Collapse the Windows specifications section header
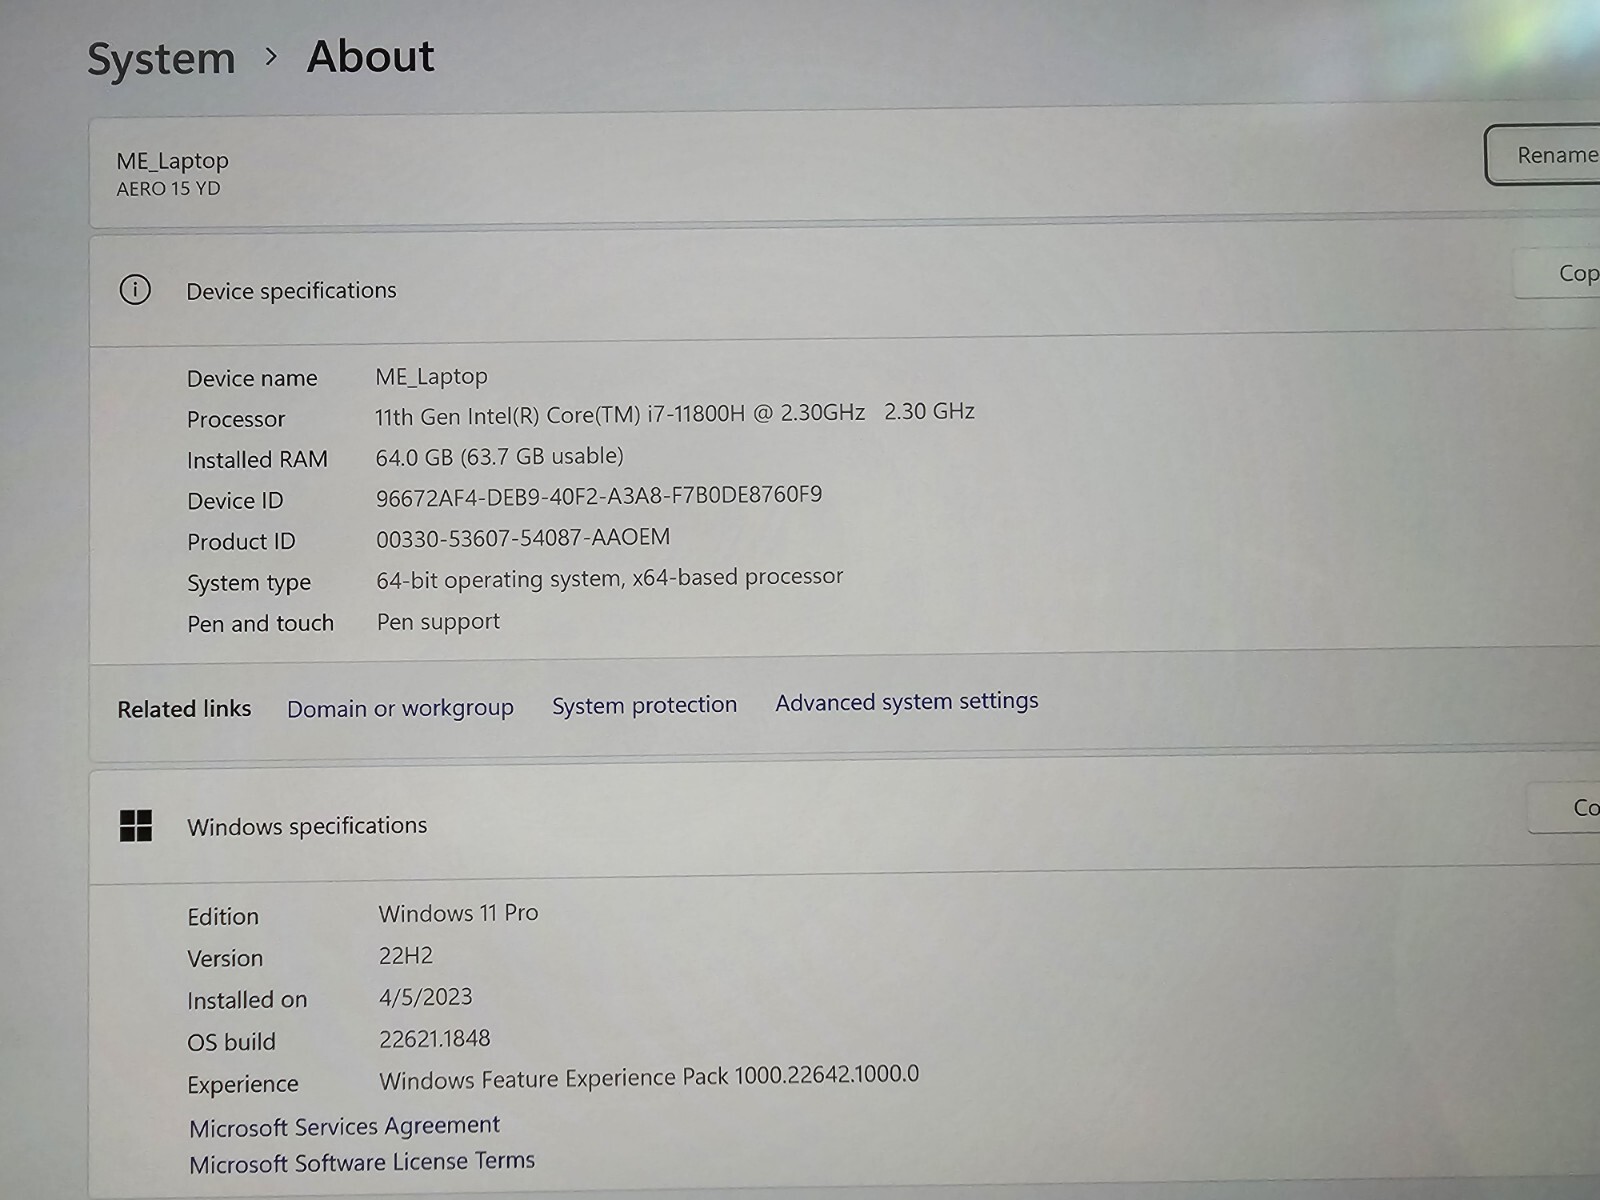The width and height of the screenshot is (1600, 1200). (845, 822)
